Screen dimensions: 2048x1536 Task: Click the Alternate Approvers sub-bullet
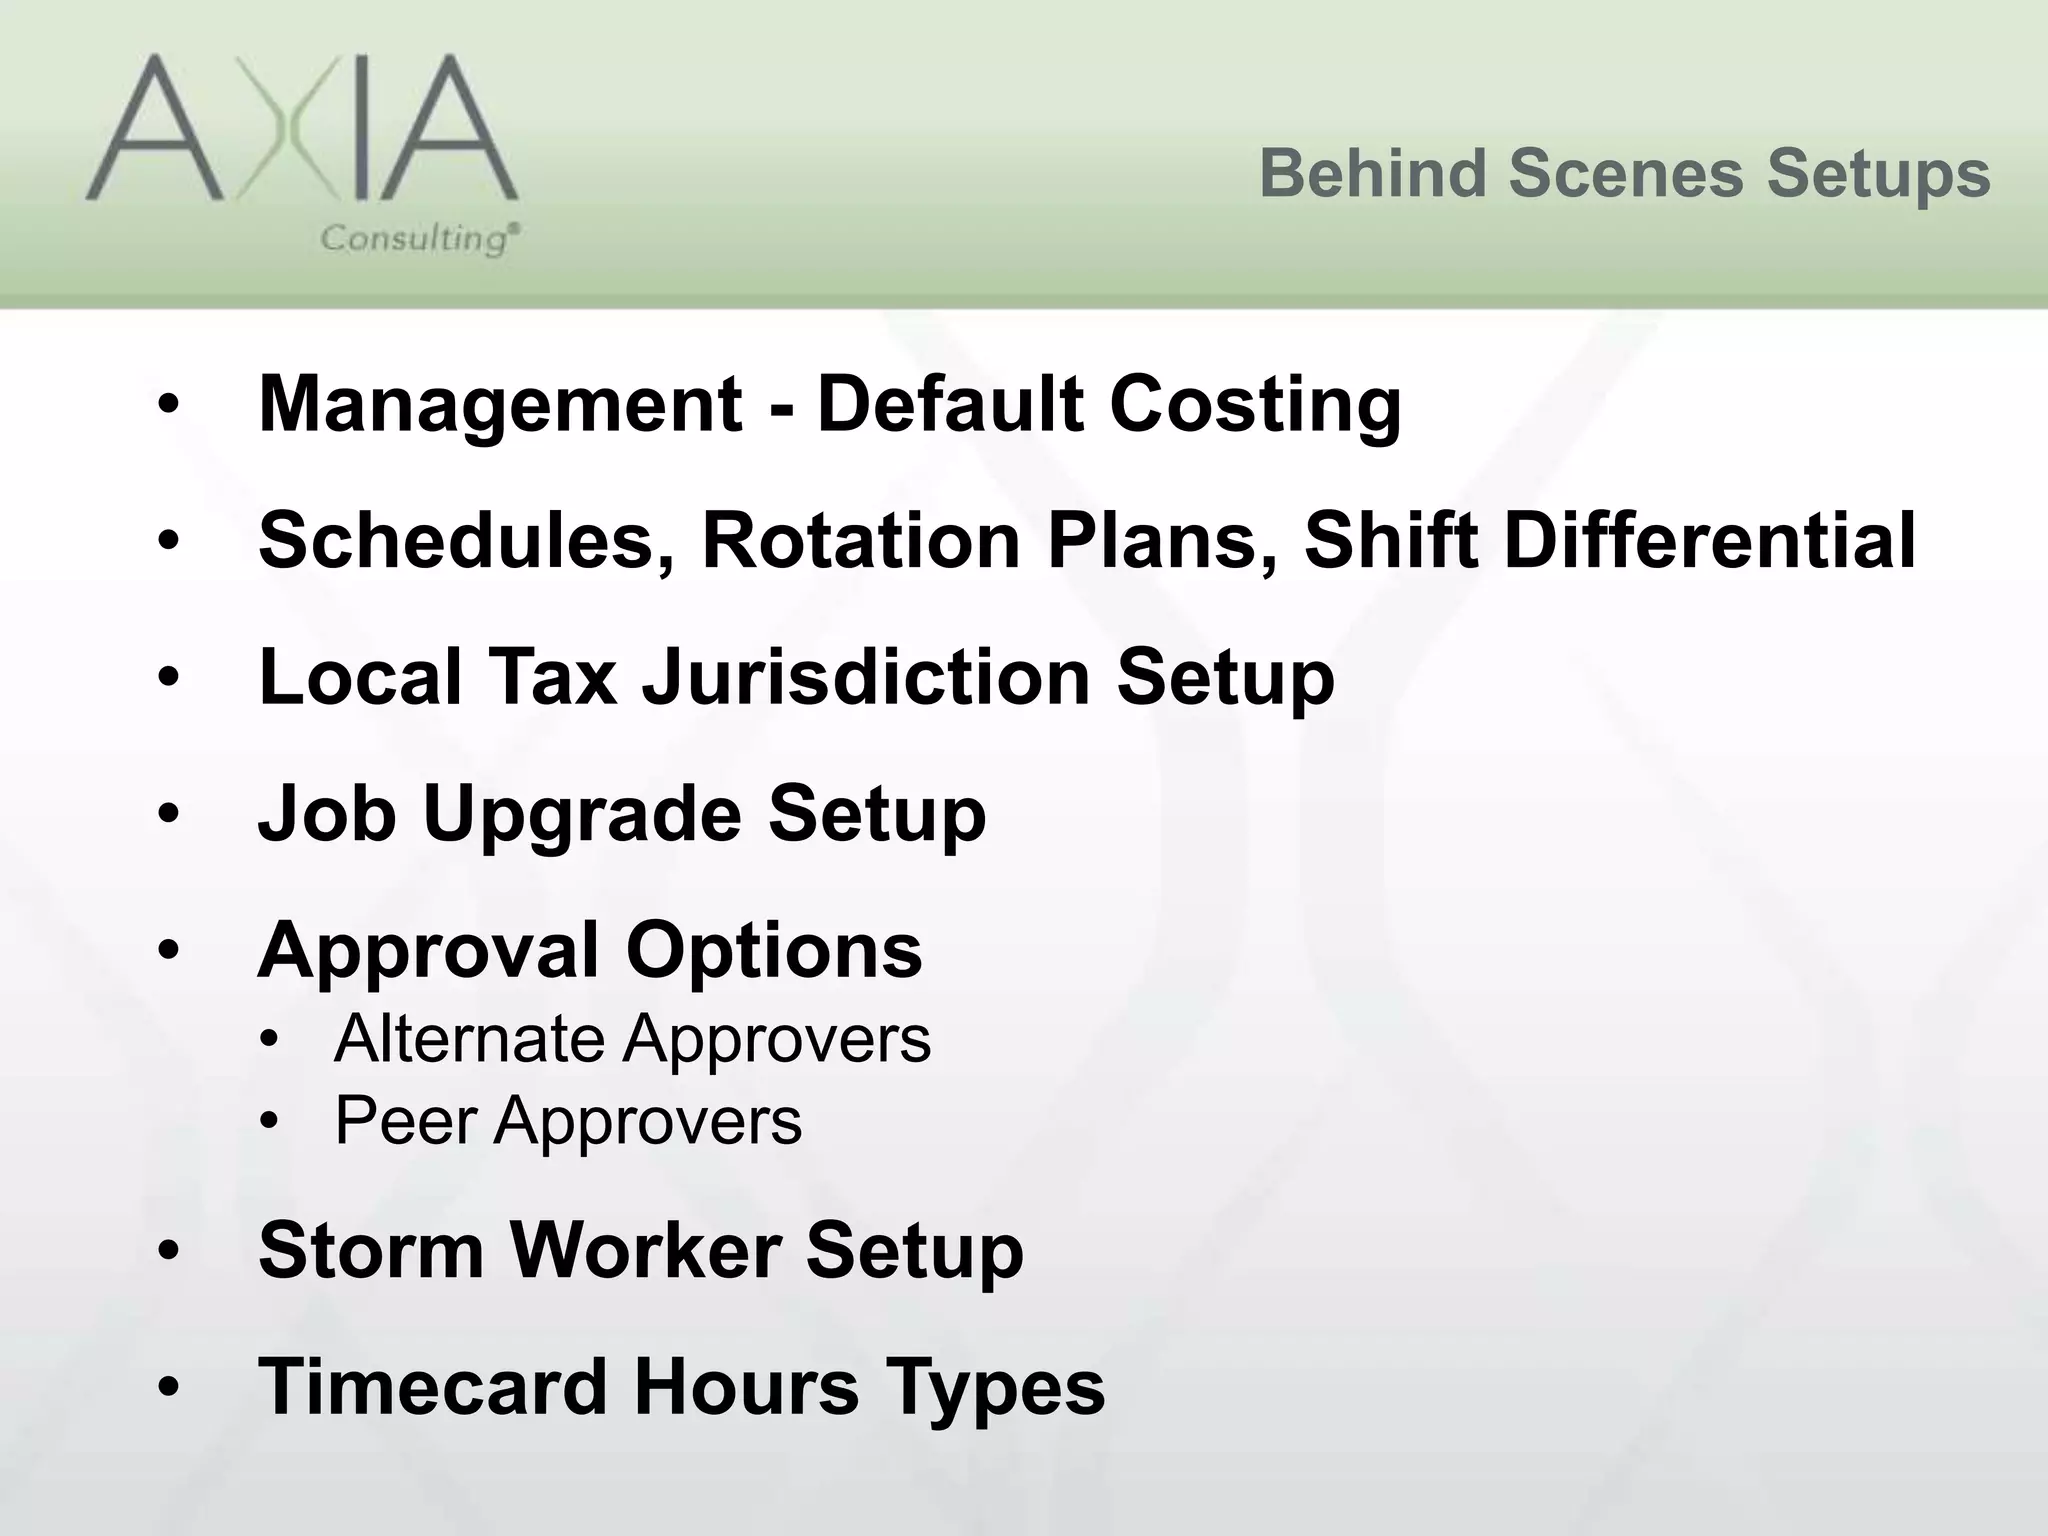pyautogui.click(x=632, y=1038)
